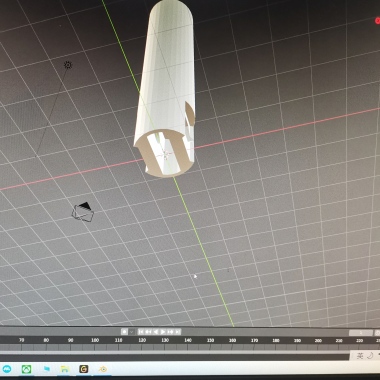Viewport: 380px width, 380px height.
Task: Select the point light object in viewport
Action: coord(68,65)
